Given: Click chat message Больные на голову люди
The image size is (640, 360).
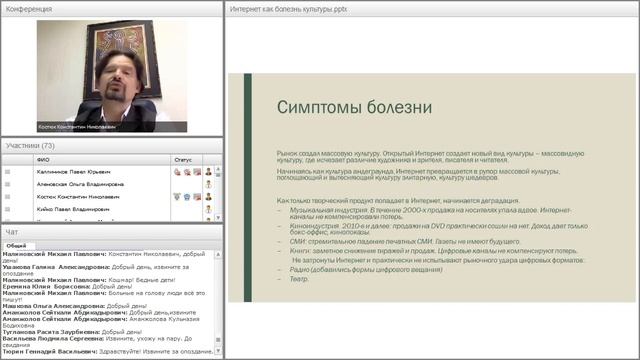Looking at the screenshot, I should (x=104, y=296).
